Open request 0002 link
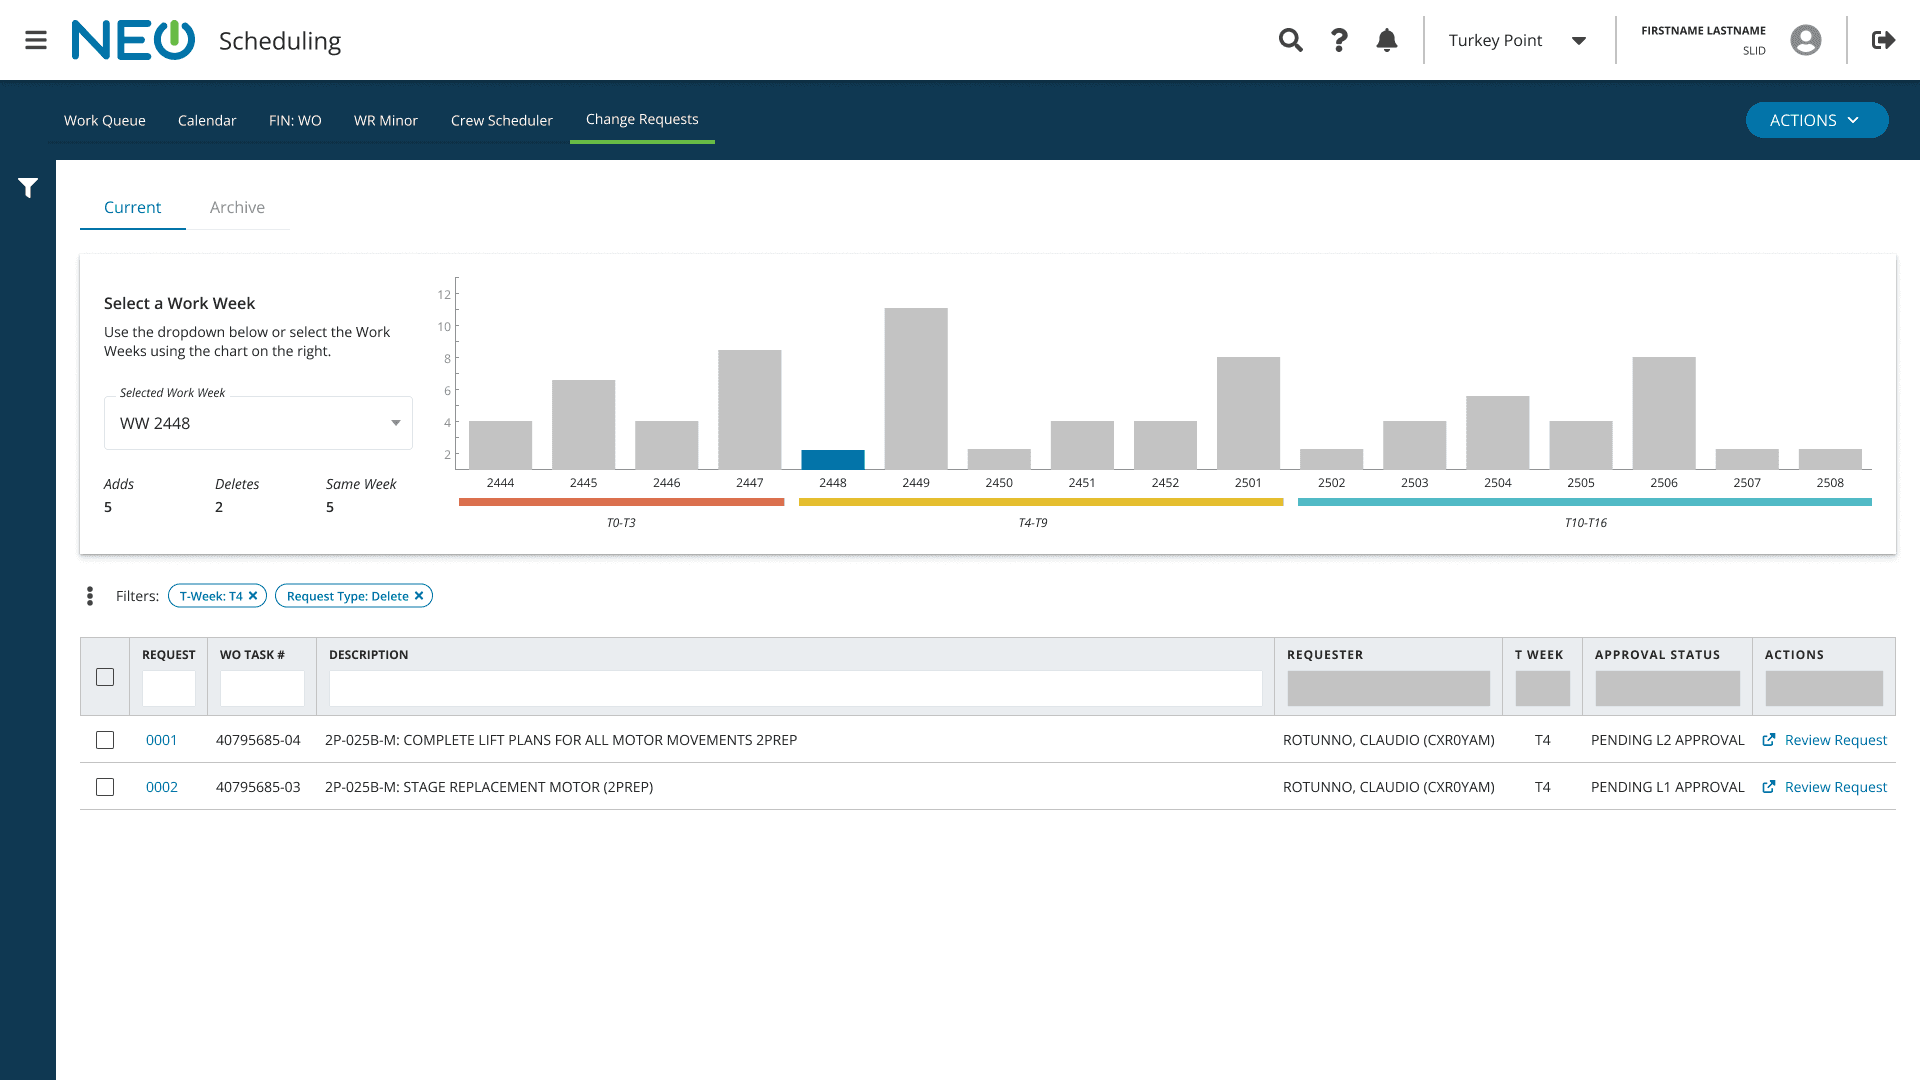The width and height of the screenshot is (1920, 1080). [162, 787]
